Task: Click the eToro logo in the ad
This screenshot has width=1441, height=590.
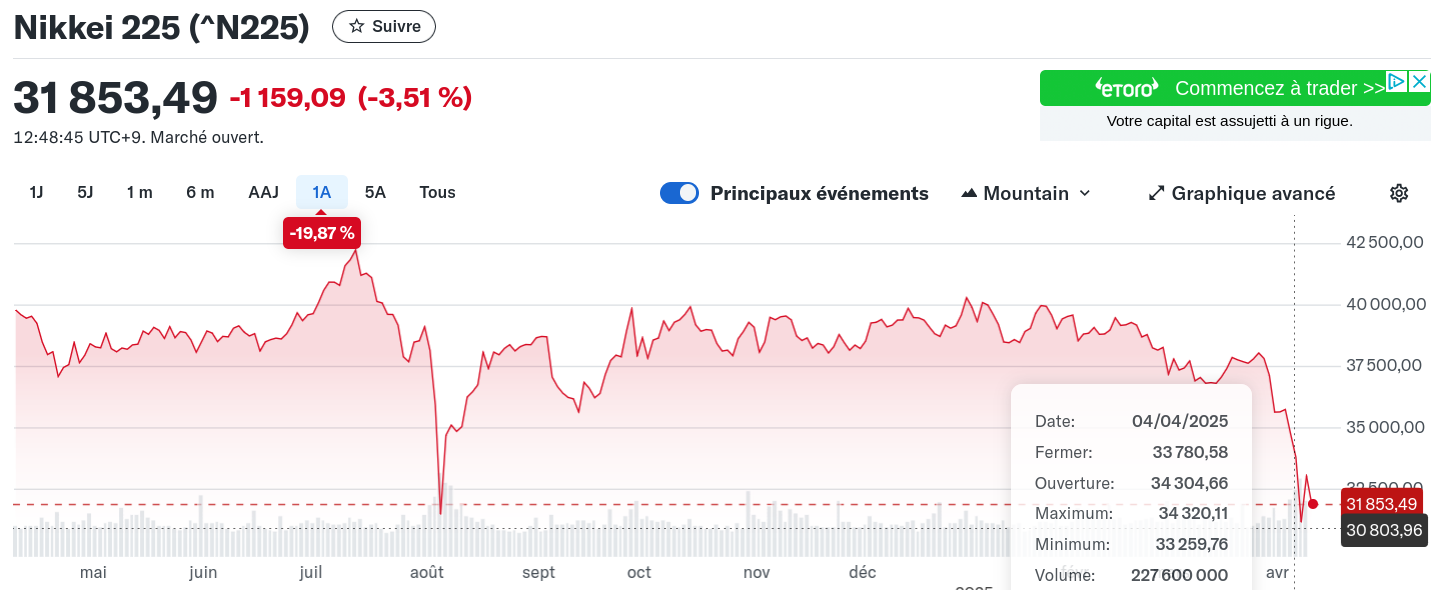Action: [x=1127, y=88]
